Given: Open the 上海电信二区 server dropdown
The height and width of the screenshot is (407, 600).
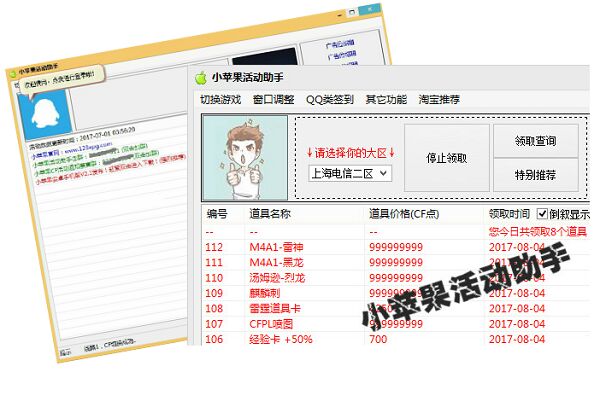Looking at the screenshot, I should 350,174.
